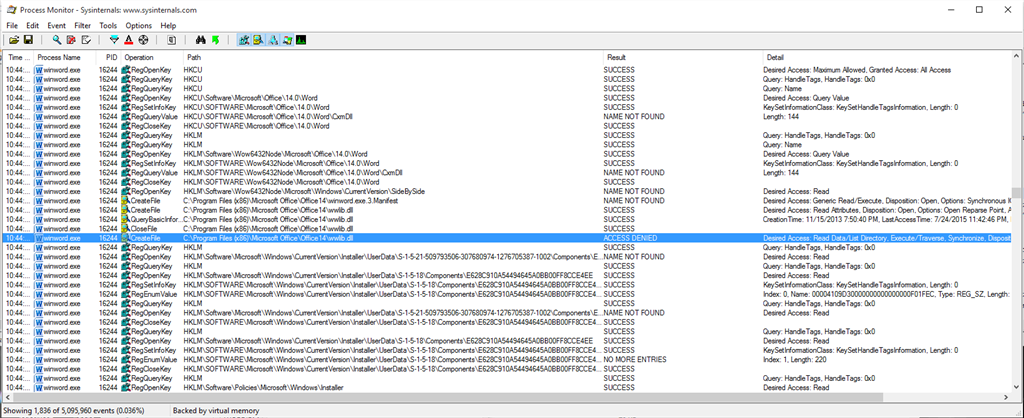Open the Filter menu
The height and width of the screenshot is (418, 1024).
(83, 25)
